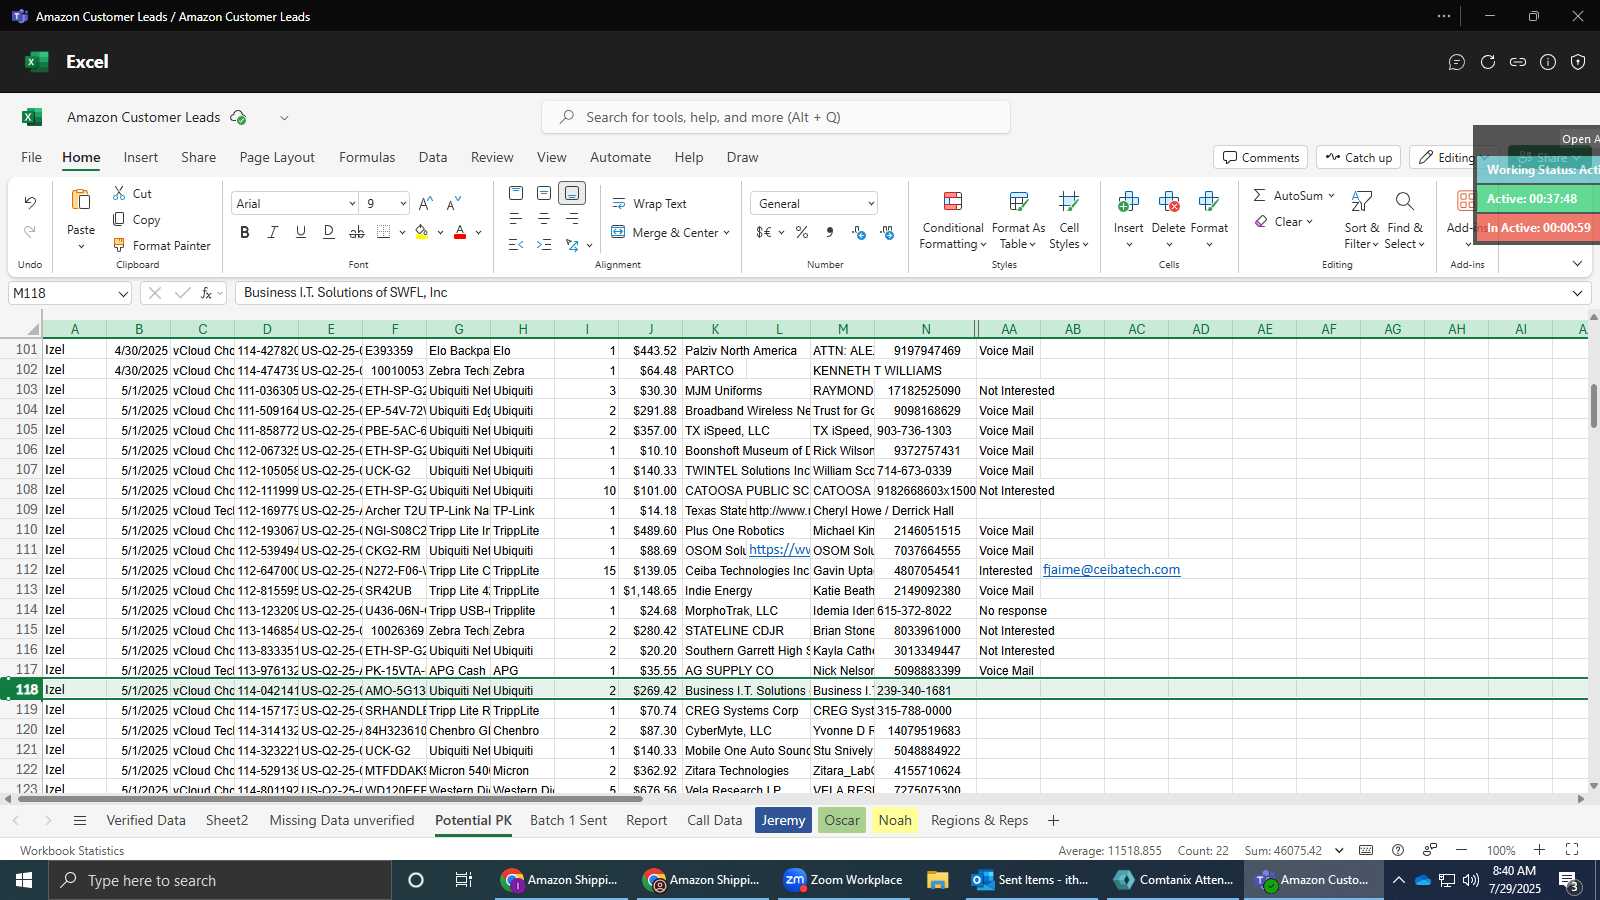Toggle Bold formatting
The width and height of the screenshot is (1600, 900).
tap(245, 232)
